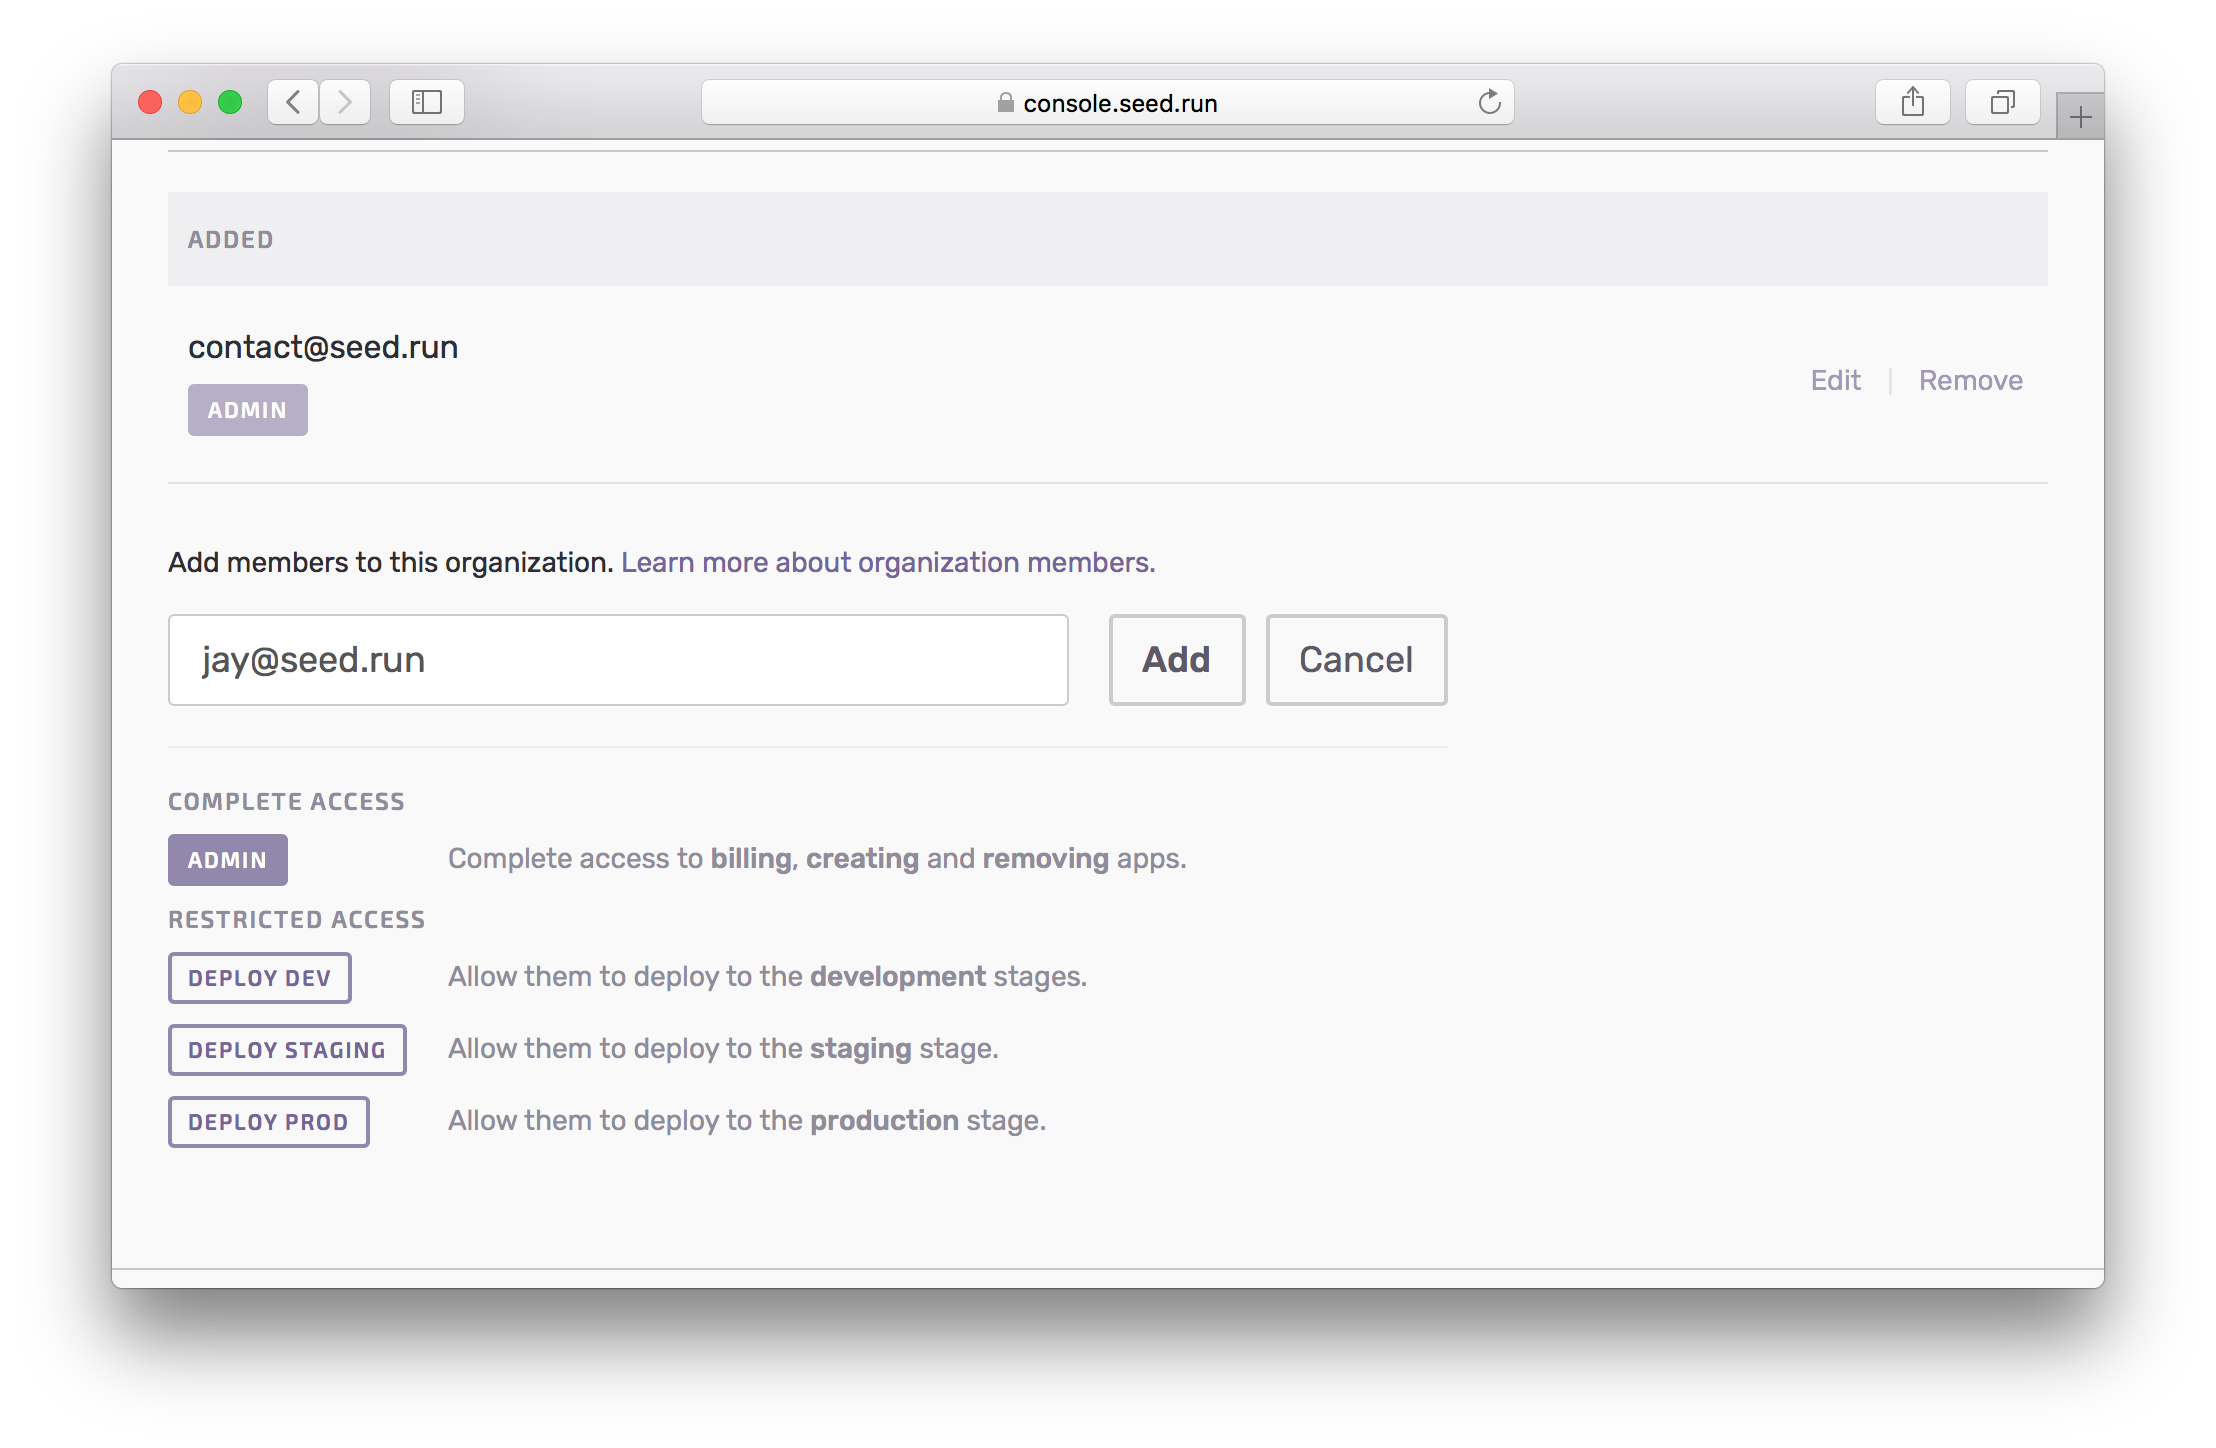The image size is (2216, 1448).
Task: Enable the DEPLOY DEV permission
Action: tap(260, 978)
